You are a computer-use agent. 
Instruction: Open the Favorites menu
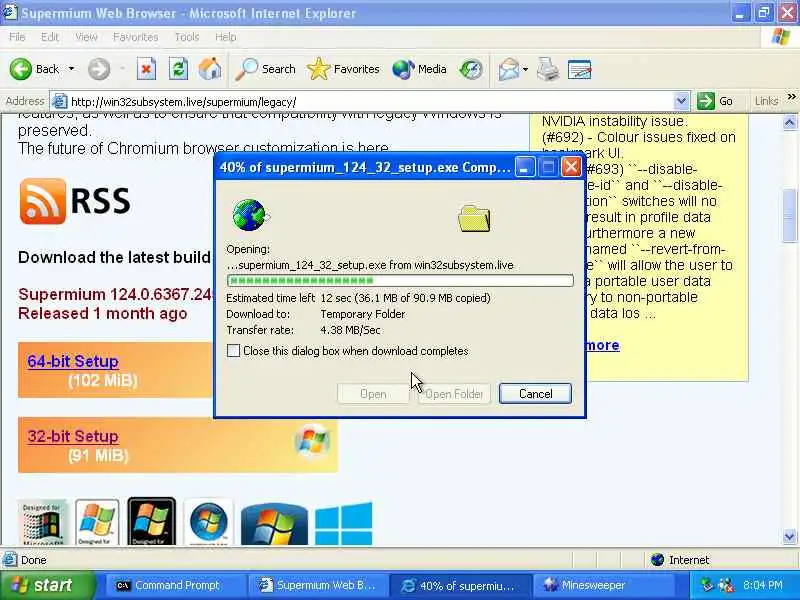136,37
